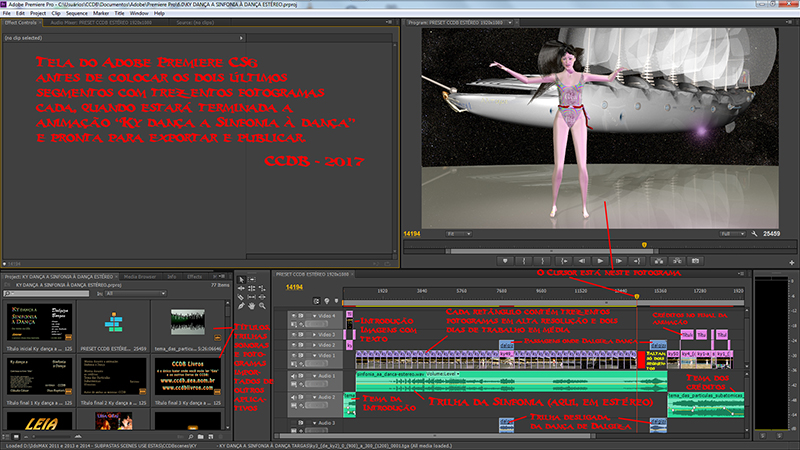Click Project panel search field

point(46,293)
